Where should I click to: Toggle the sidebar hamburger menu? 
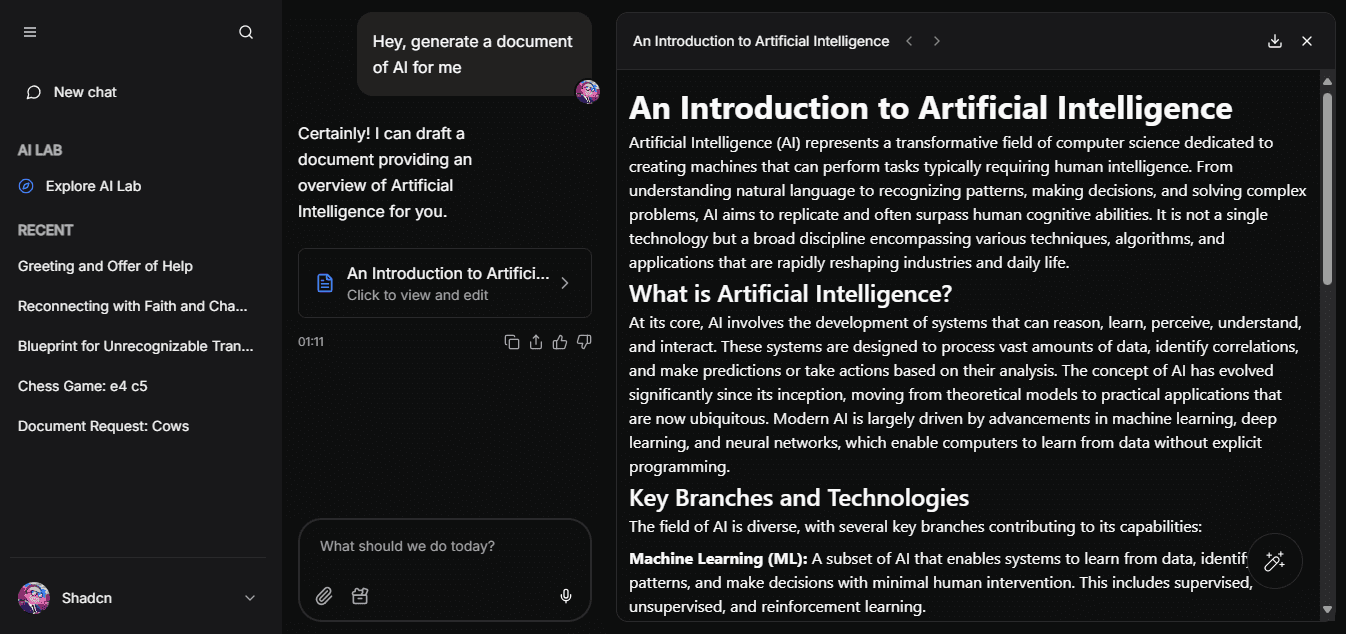30,32
